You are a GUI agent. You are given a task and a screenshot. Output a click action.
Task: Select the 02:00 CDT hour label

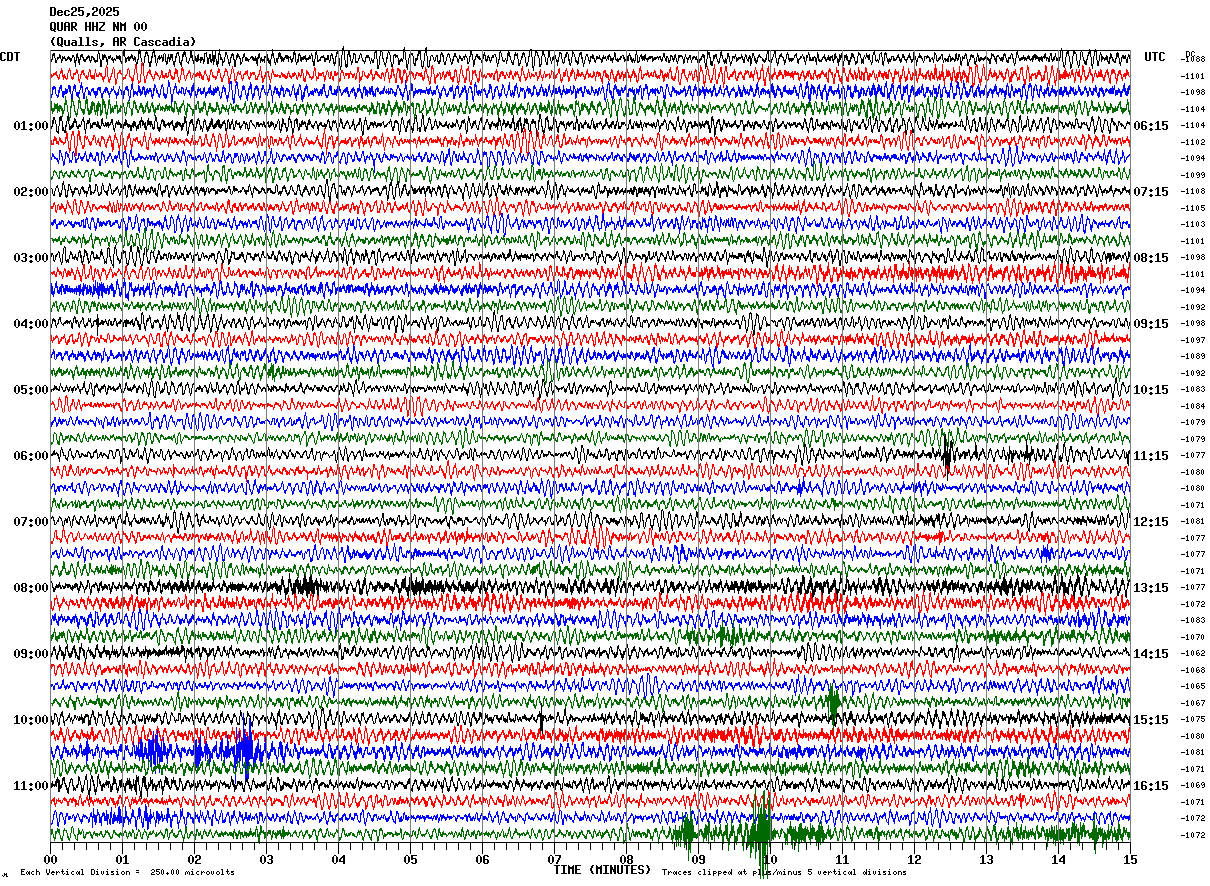31,192
